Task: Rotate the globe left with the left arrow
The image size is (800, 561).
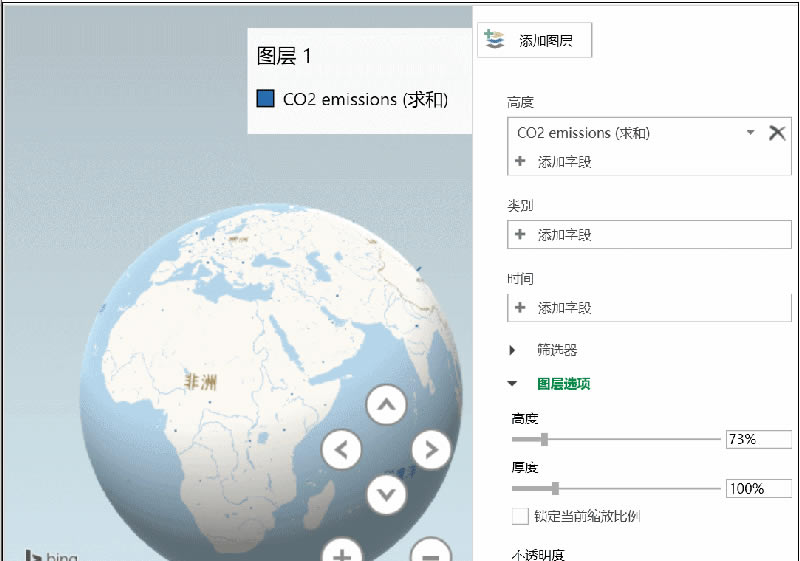Action: coord(341,450)
